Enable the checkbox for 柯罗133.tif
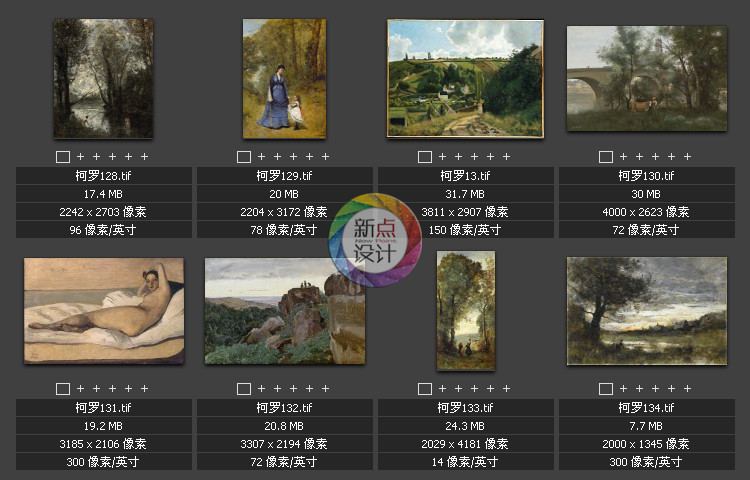Image resolution: width=750 pixels, height=480 pixels. click(425, 389)
